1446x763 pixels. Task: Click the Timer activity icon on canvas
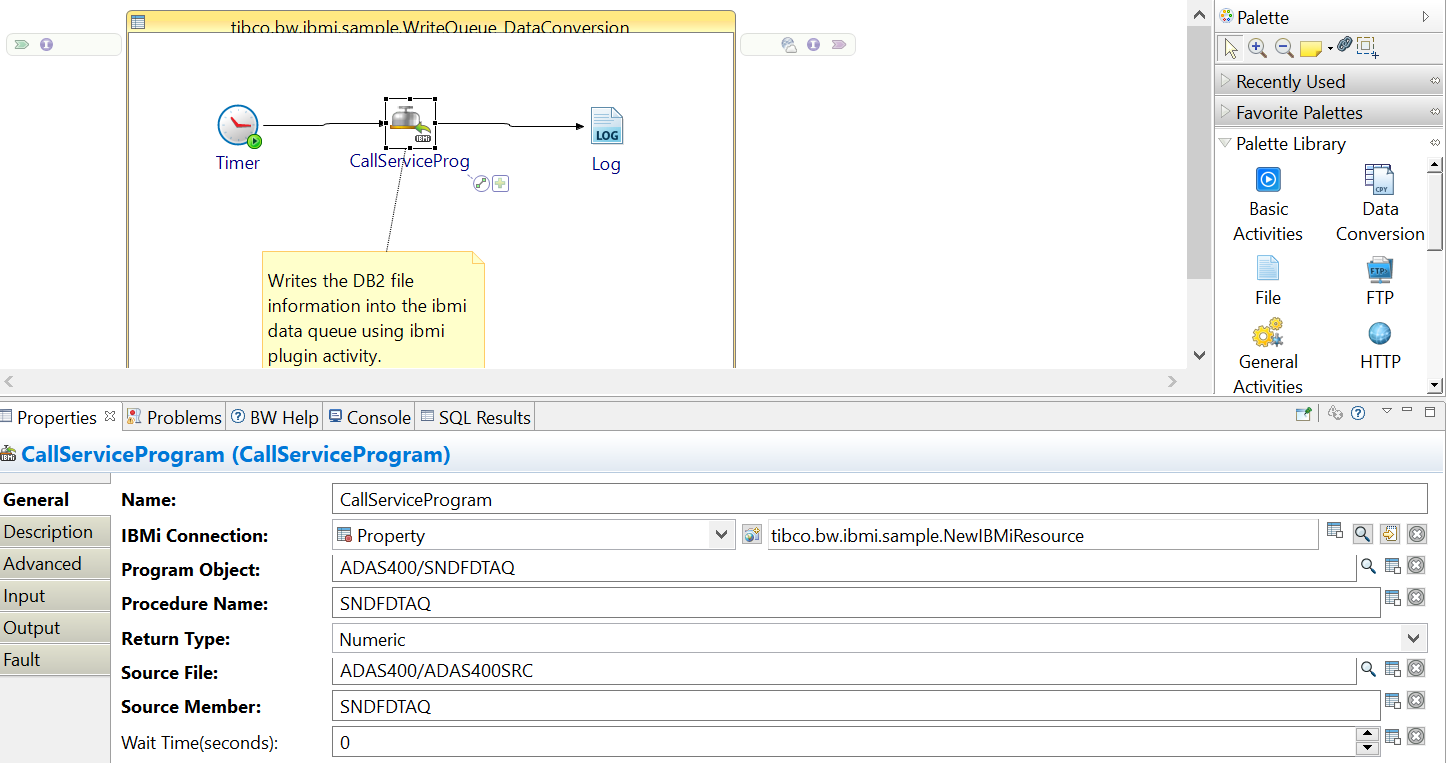pyautogui.click(x=238, y=126)
